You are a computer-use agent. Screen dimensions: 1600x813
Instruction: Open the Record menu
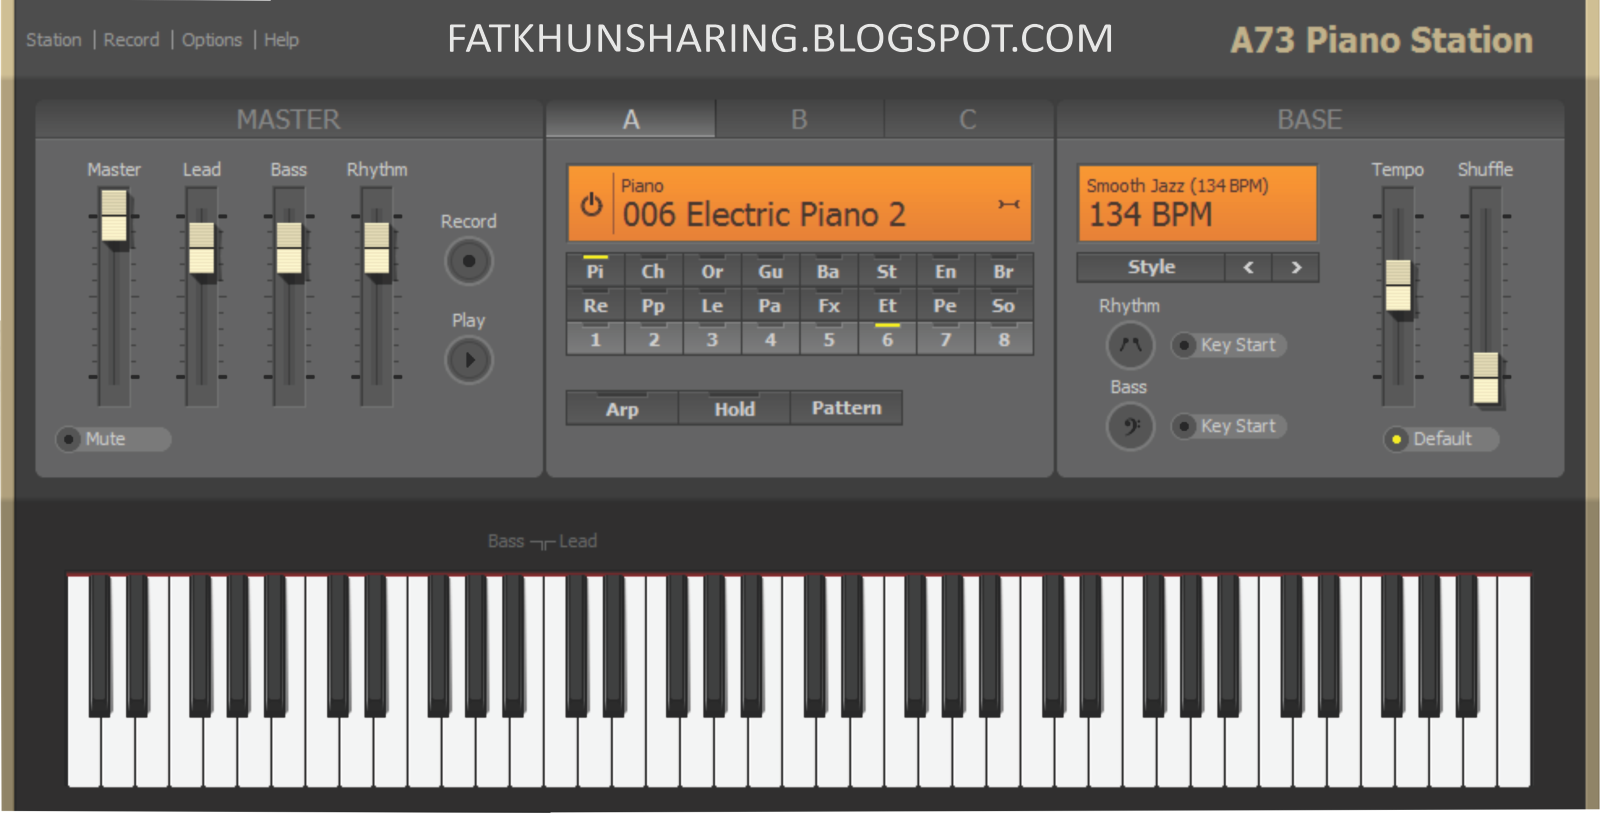[x=131, y=40]
